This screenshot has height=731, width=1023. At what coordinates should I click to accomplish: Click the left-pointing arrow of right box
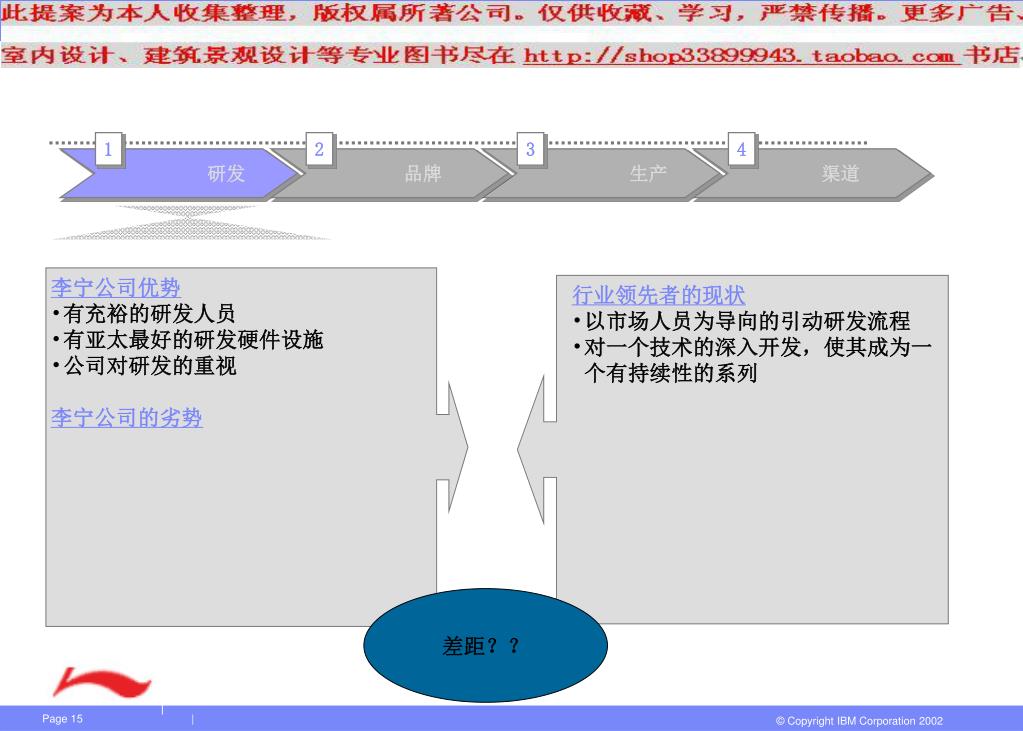click(x=537, y=450)
